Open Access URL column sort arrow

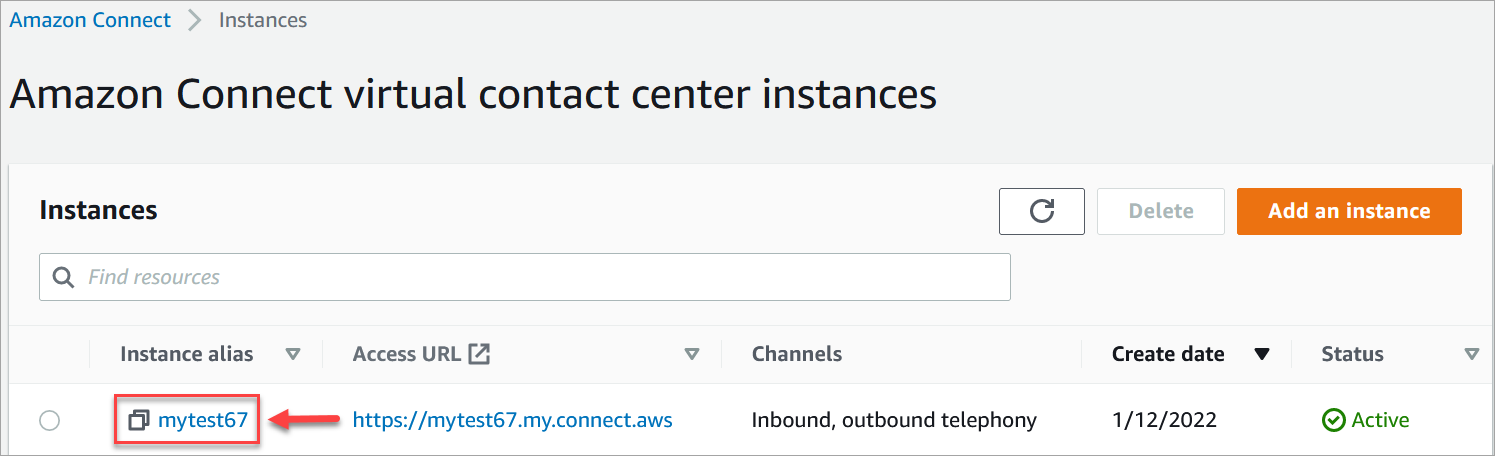pos(691,354)
